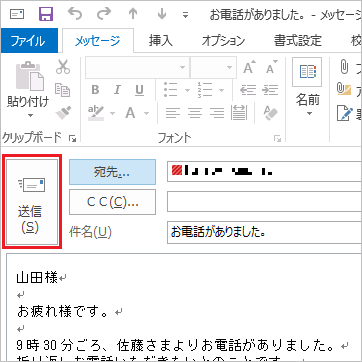362x362 pixels.
Task: Click inside the 宛先 recipient field
Action: pos(264,172)
